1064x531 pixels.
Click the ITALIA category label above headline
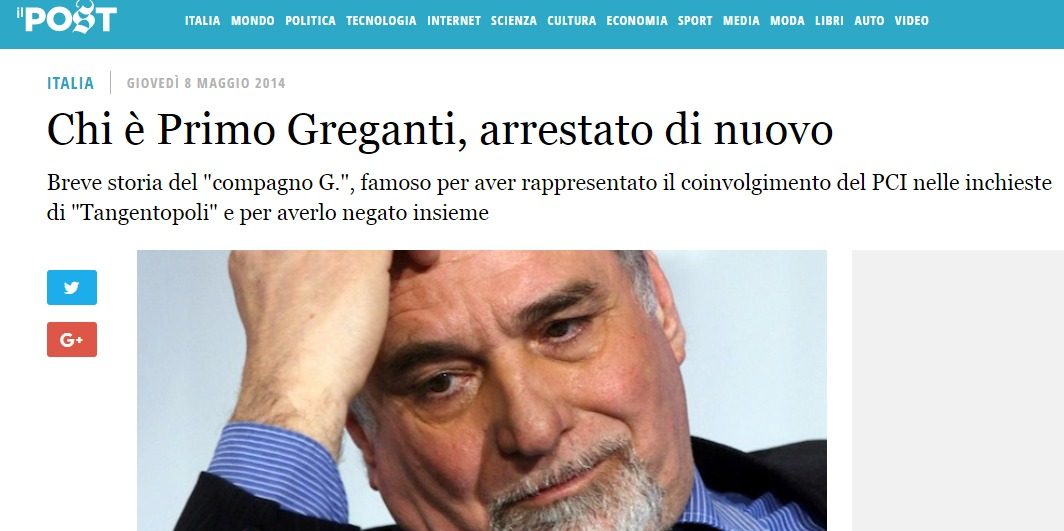(71, 83)
